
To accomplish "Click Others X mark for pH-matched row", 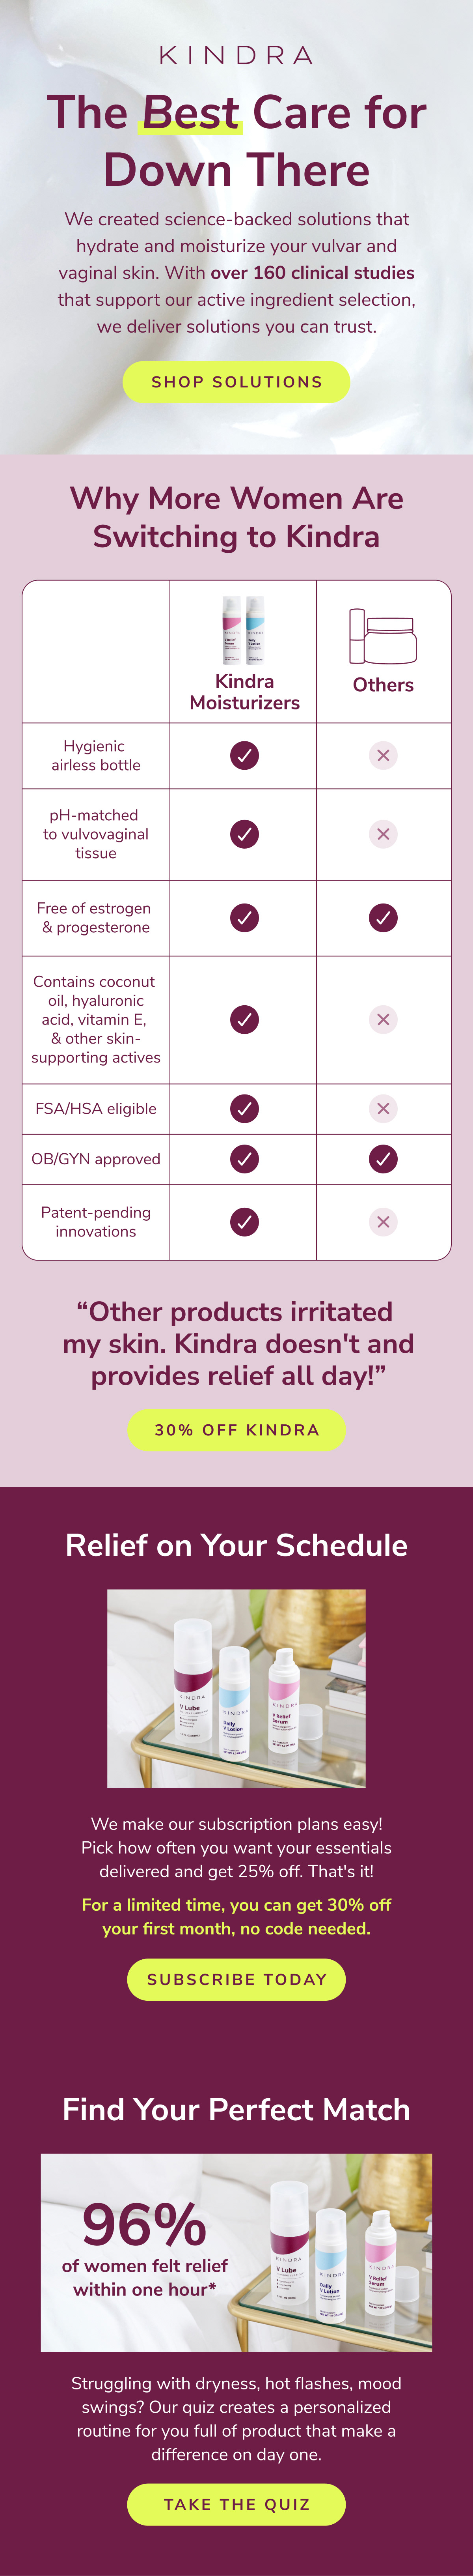I will pyautogui.click(x=383, y=834).
